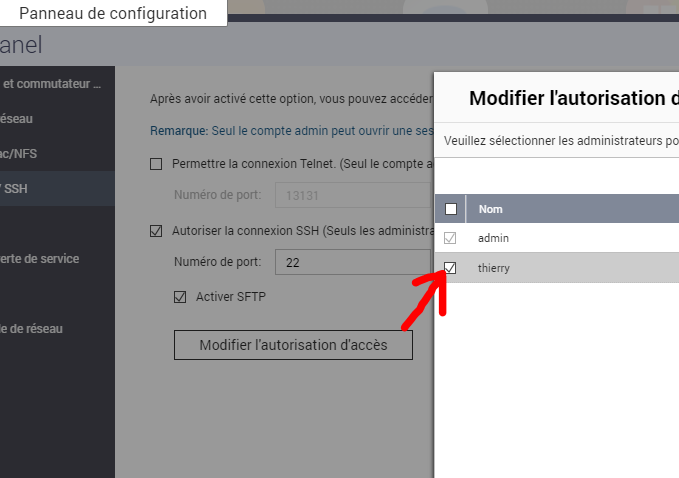Viewport: 679px width, 478px height.
Task: Click the Remarque note text
Action: 178,131
